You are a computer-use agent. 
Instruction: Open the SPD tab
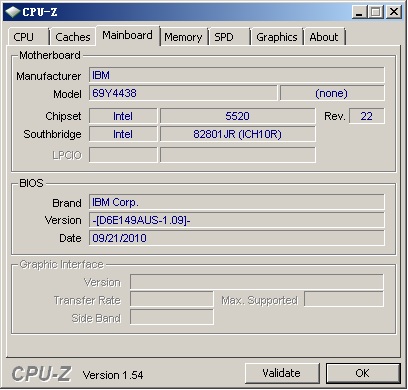229,37
